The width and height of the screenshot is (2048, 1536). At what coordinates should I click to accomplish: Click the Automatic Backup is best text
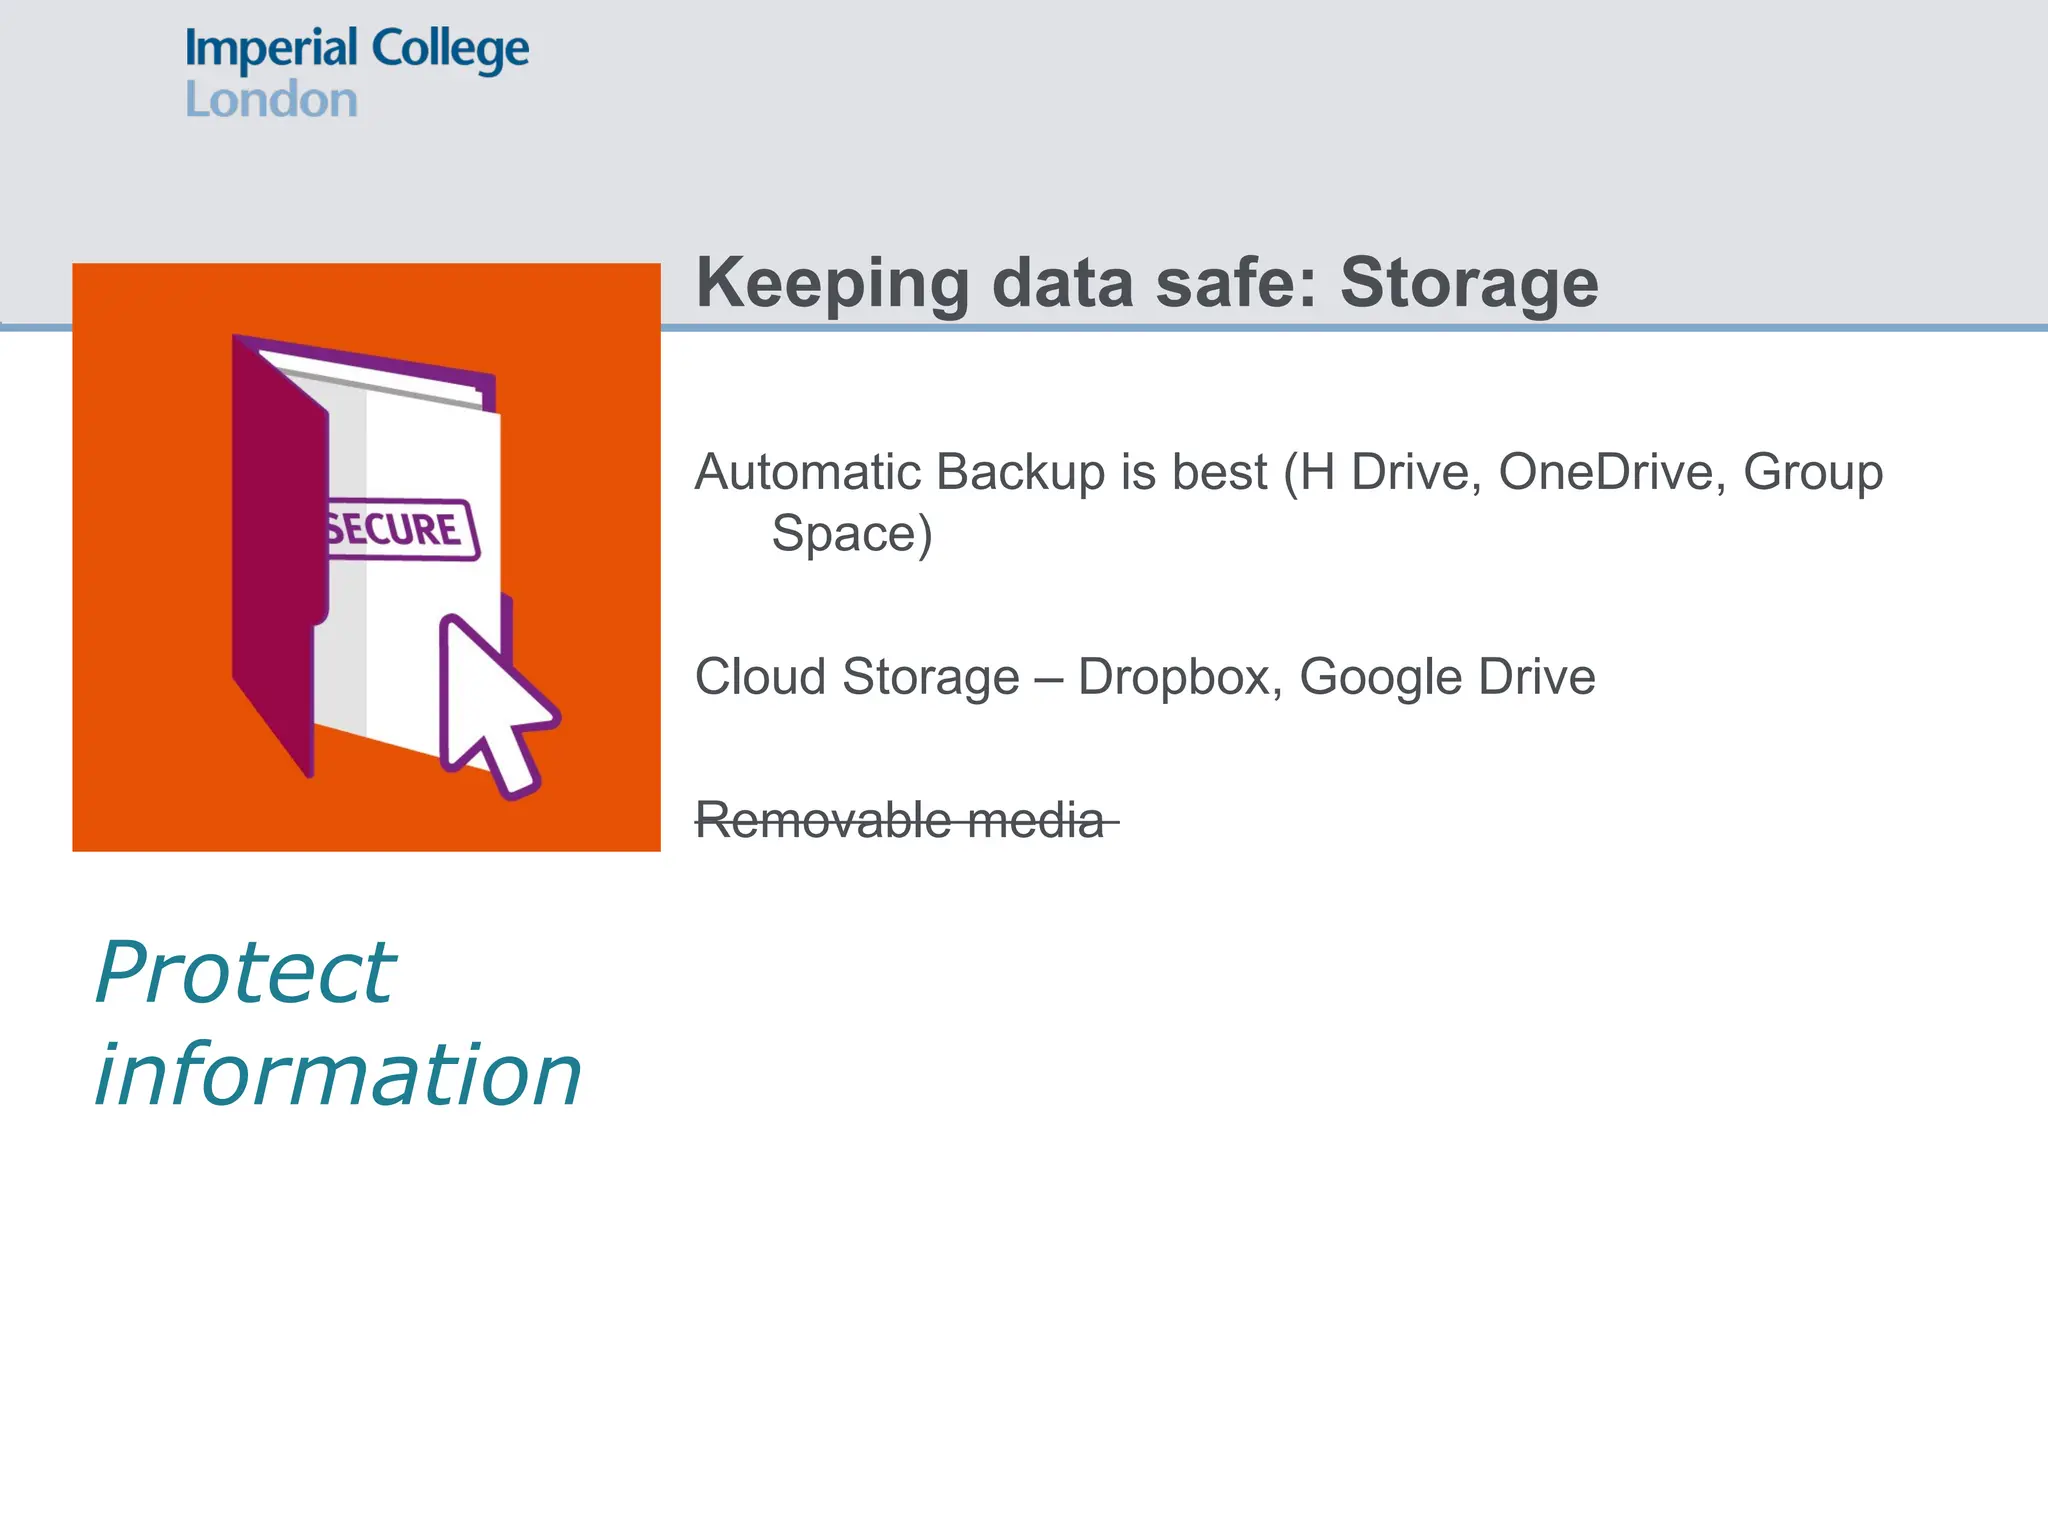[x=980, y=472]
